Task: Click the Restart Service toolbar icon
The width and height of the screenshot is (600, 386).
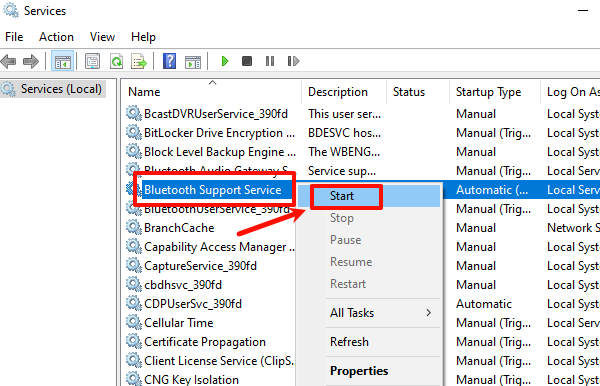Action: pos(293,61)
